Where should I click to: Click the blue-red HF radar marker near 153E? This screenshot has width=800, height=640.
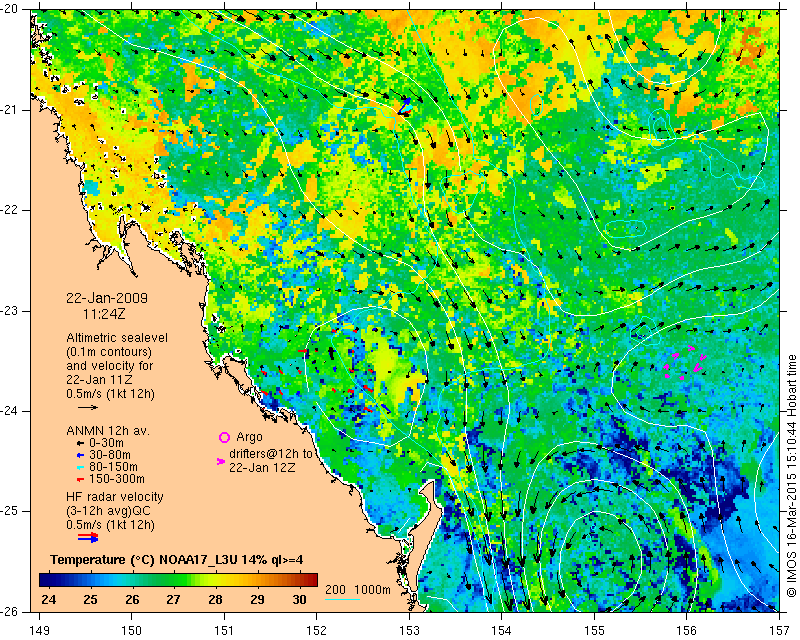[x=405, y=108]
